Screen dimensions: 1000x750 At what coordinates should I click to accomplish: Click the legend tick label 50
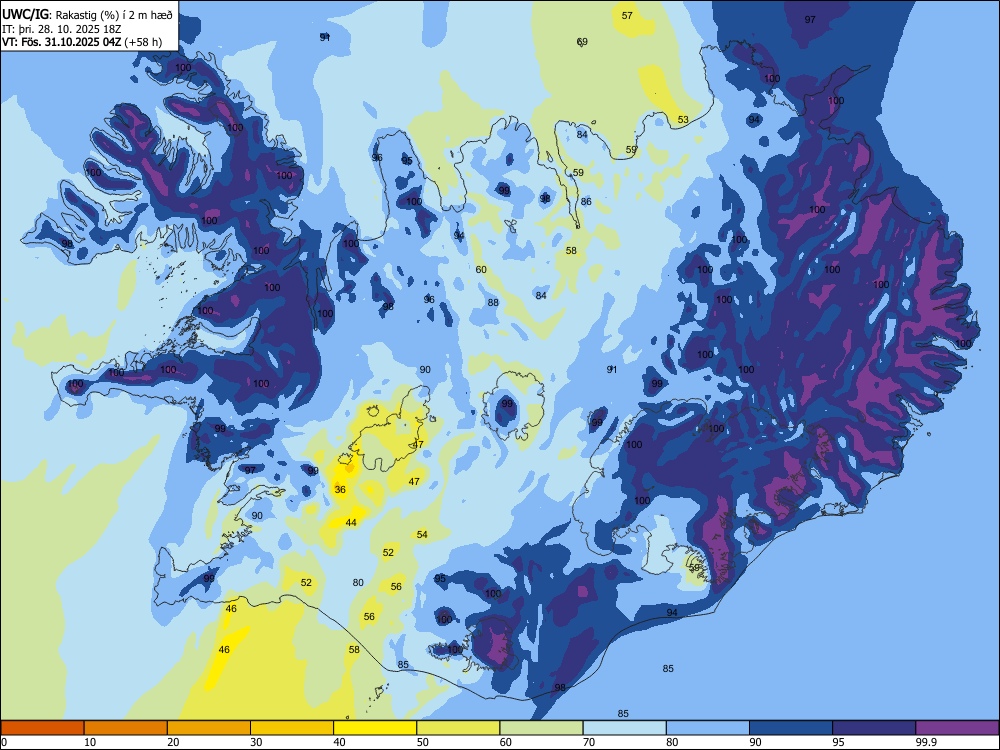(422, 742)
